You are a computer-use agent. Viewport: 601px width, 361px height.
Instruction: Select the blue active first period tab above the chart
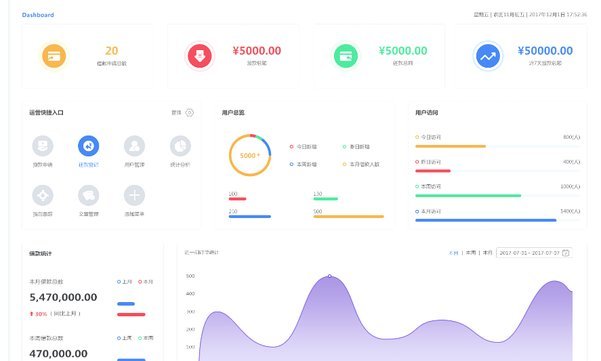pos(453,253)
